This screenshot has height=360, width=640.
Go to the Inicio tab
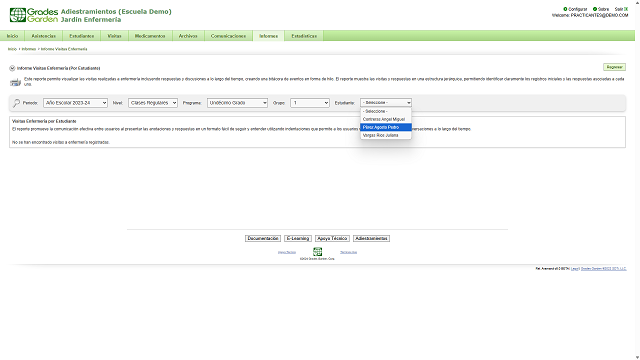[x=12, y=36]
